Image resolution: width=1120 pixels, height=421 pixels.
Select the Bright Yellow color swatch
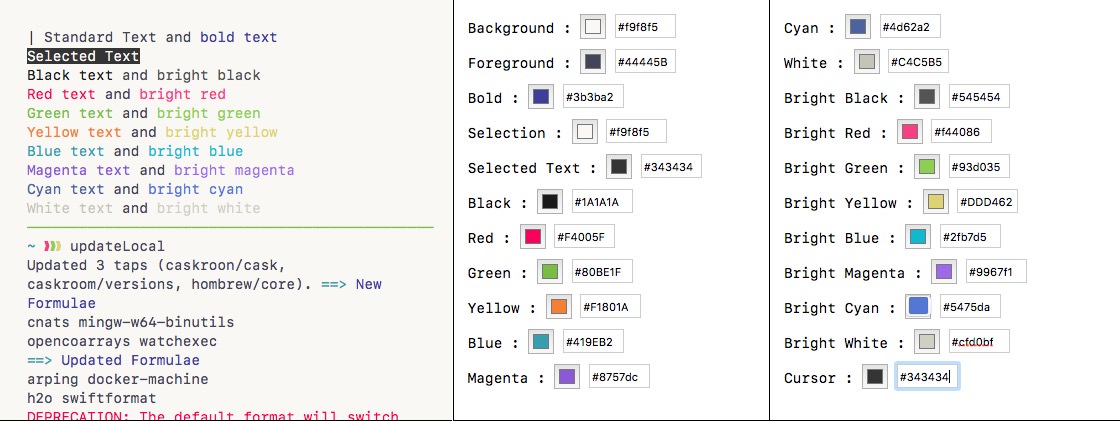pos(935,202)
